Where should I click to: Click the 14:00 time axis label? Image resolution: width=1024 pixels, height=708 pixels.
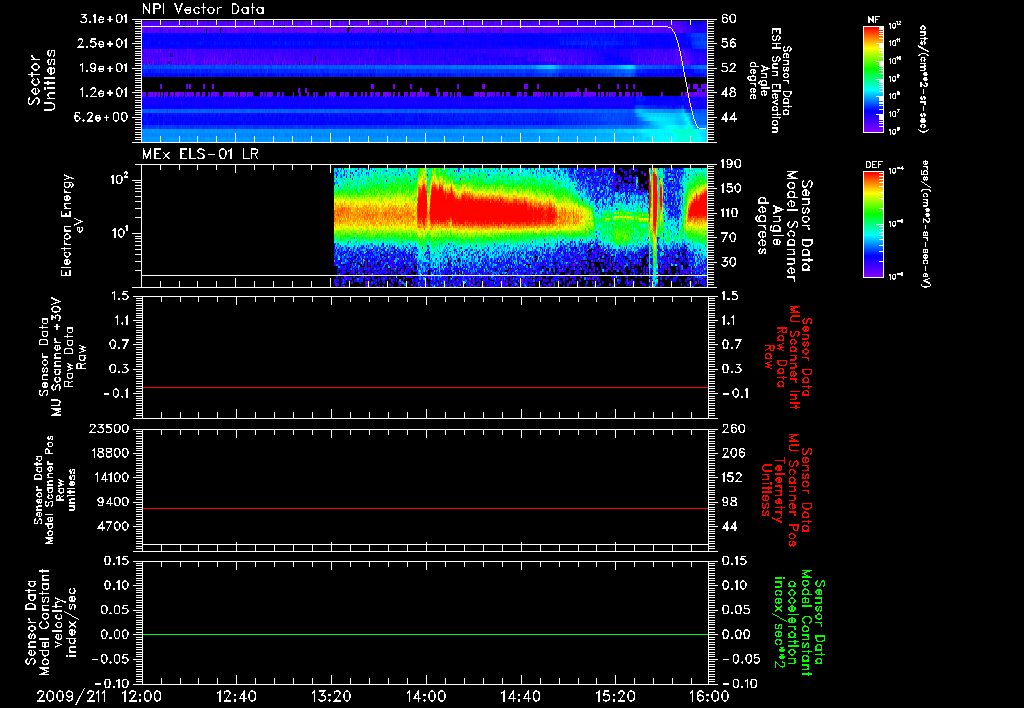426,696
